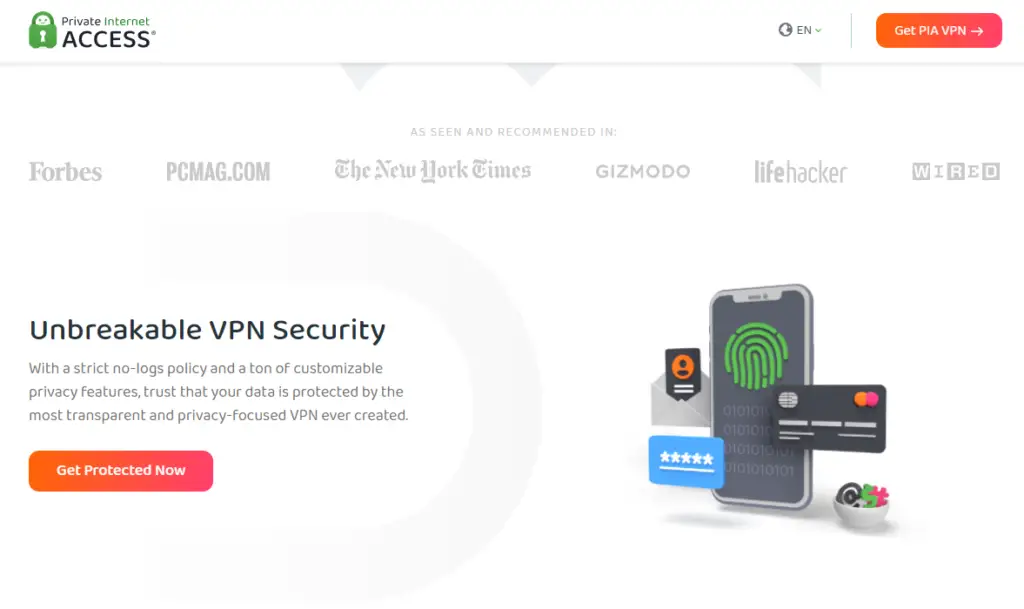Image resolution: width=1024 pixels, height=609 pixels.
Task: Click the green fingerprint on the phone
Action: (756, 356)
